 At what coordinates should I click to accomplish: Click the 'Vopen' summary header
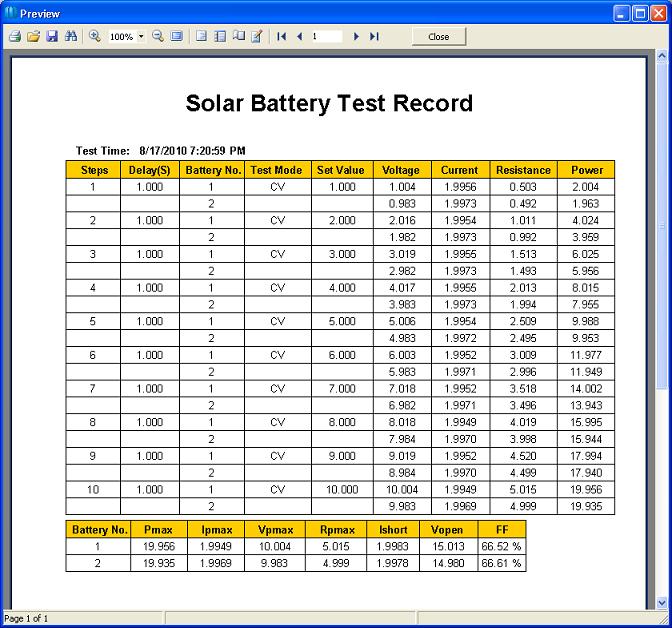coord(447,529)
